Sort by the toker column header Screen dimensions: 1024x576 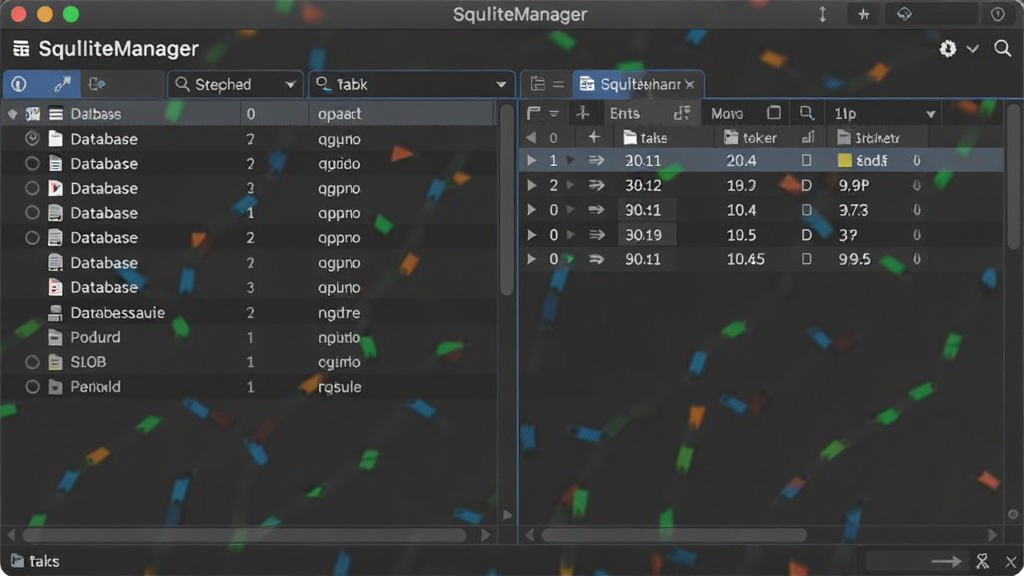coord(750,138)
